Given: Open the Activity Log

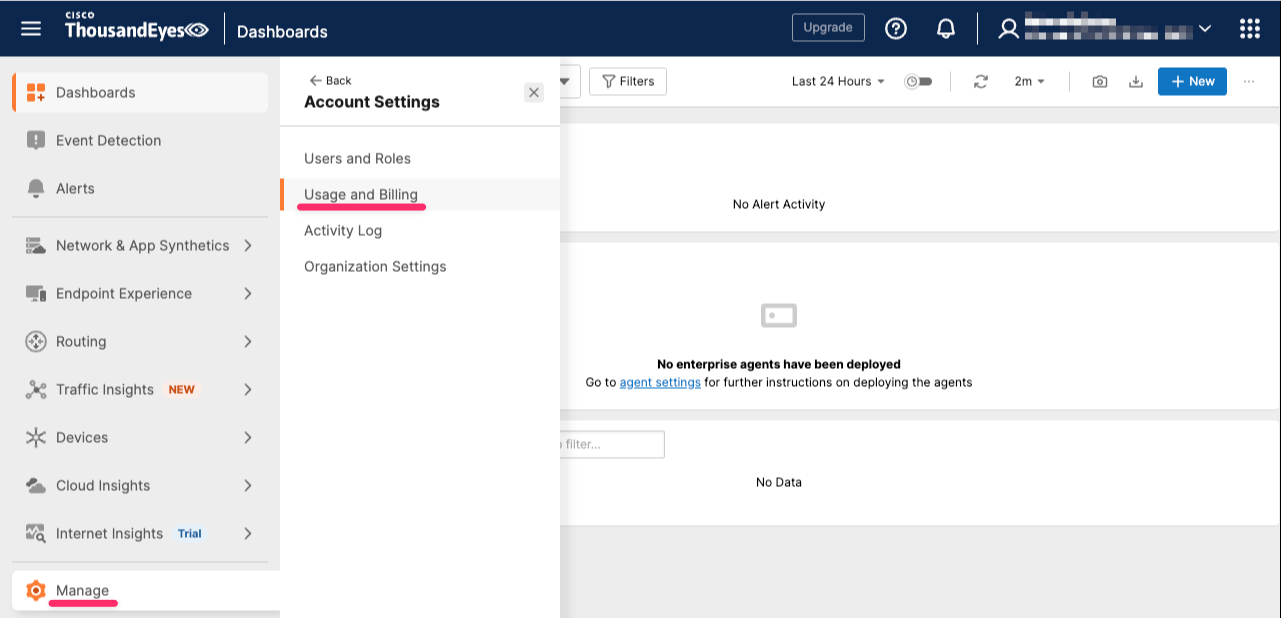Looking at the screenshot, I should [x=343, y=231].
